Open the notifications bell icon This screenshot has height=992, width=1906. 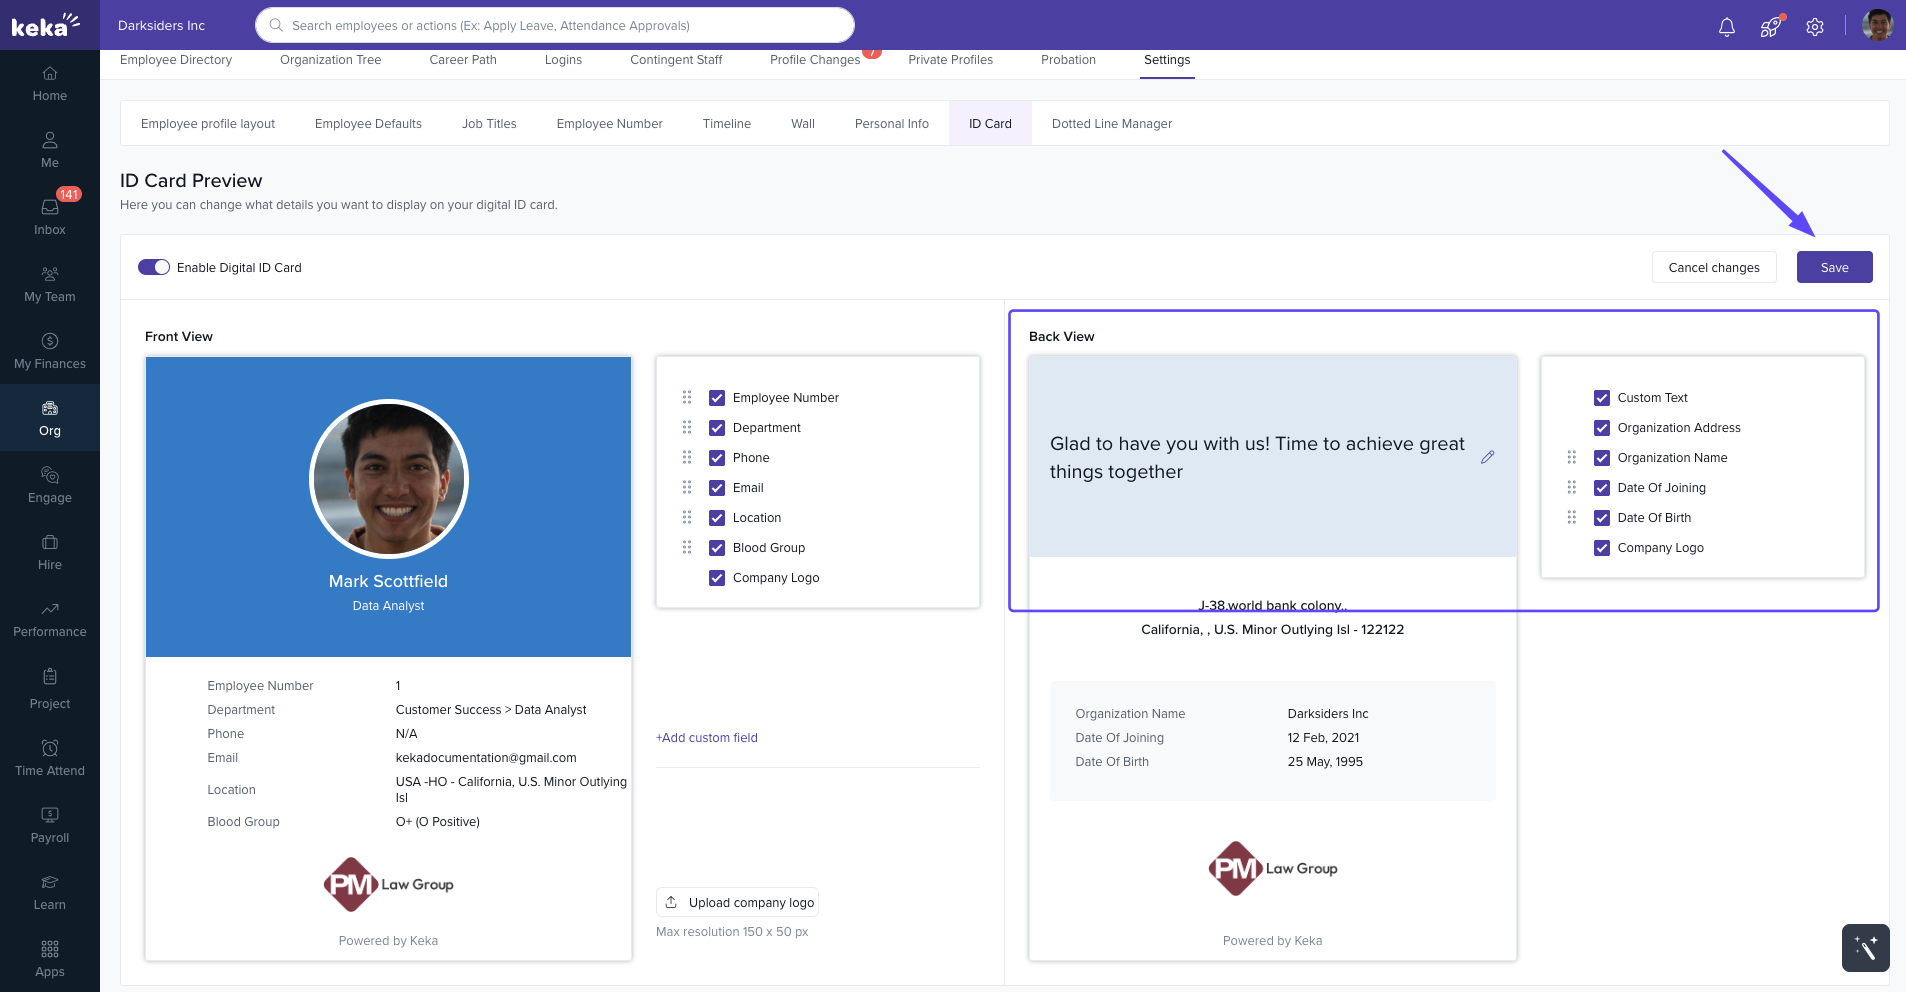point(1726,27)
